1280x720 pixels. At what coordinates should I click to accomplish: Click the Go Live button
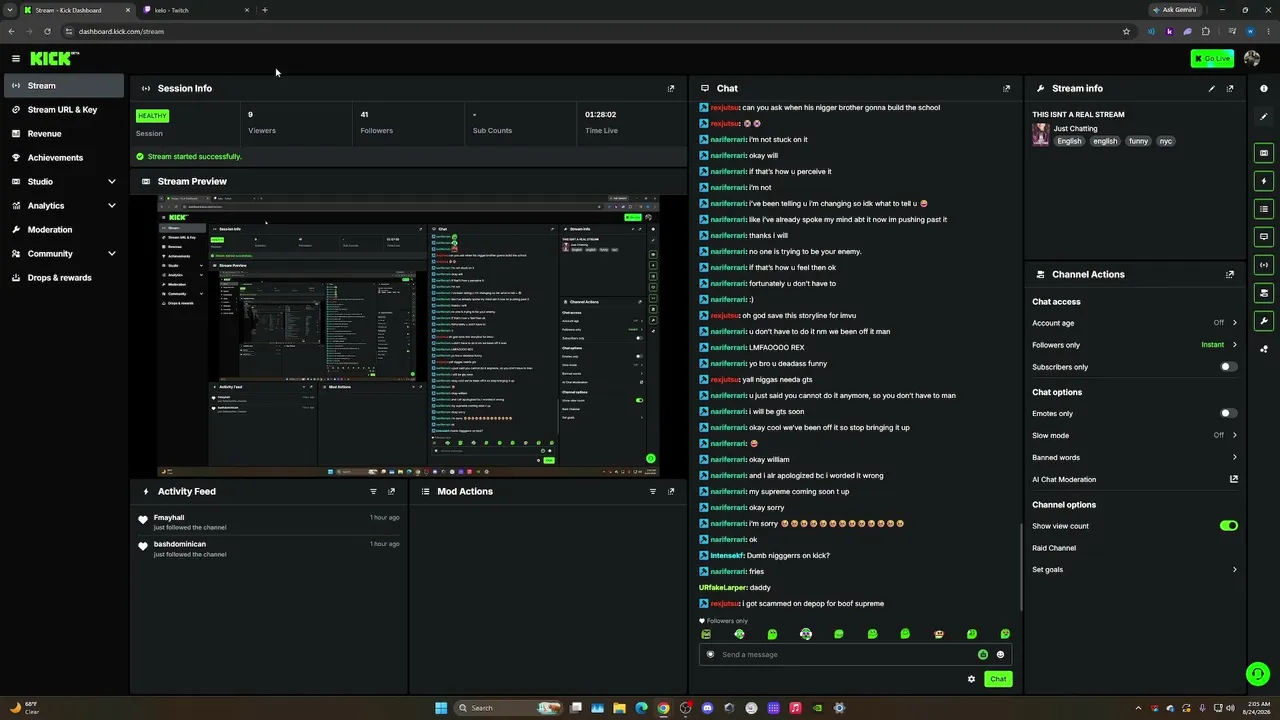tap(1212, 59)
